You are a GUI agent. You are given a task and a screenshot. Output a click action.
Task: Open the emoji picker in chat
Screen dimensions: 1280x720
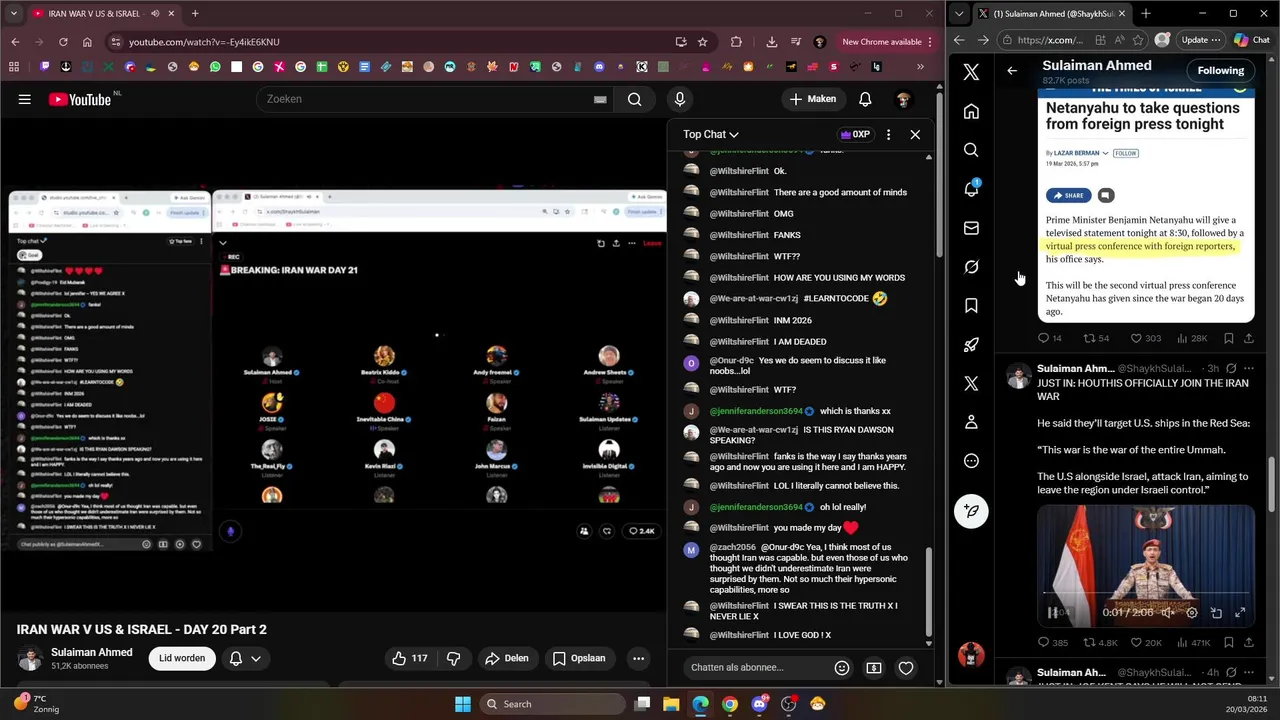coord(842,667)
